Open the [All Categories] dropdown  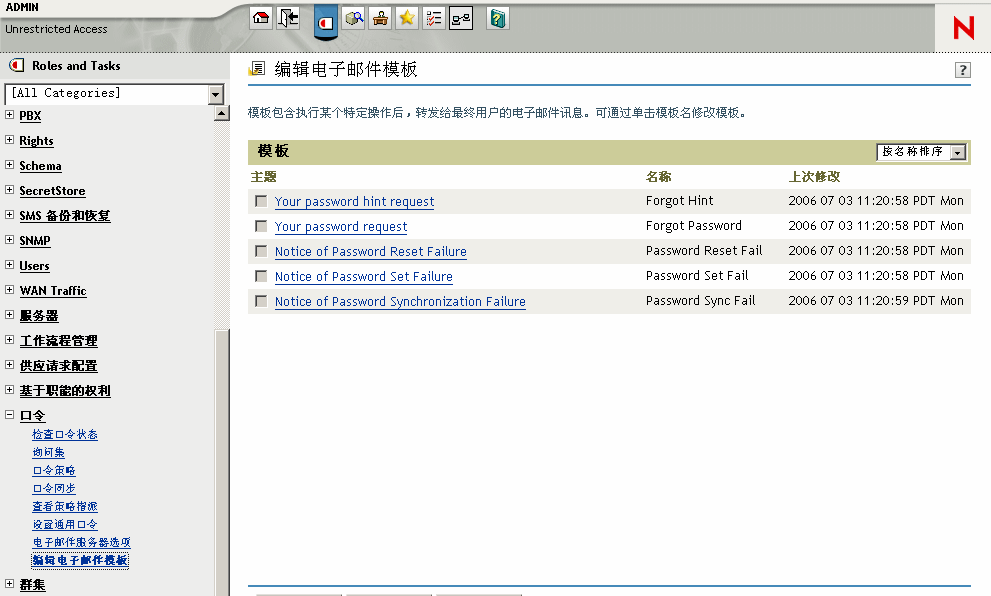click(215, 93)
